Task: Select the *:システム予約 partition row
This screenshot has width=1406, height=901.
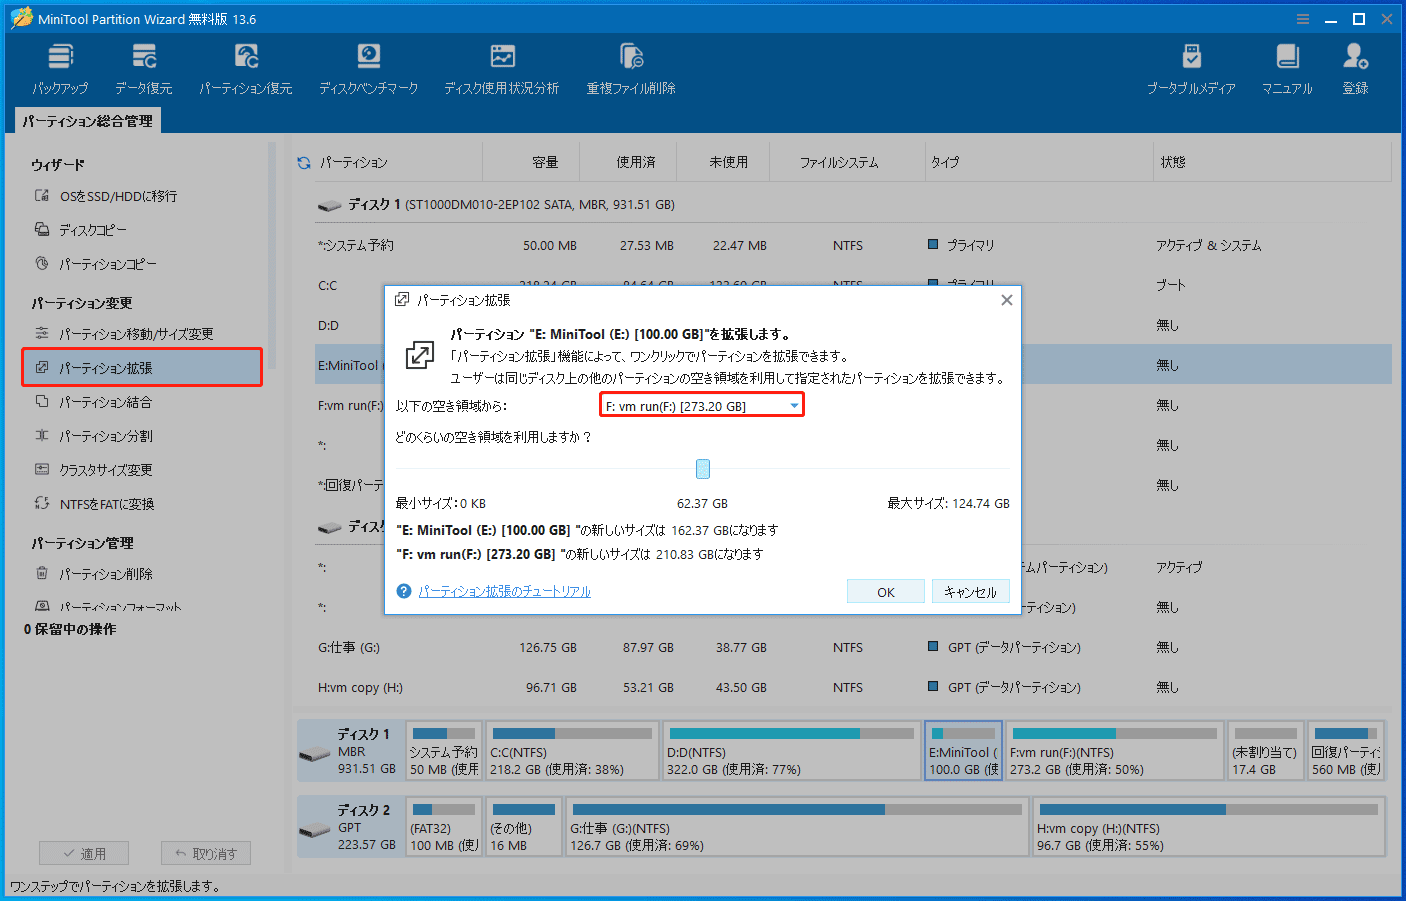Action: 853,245
